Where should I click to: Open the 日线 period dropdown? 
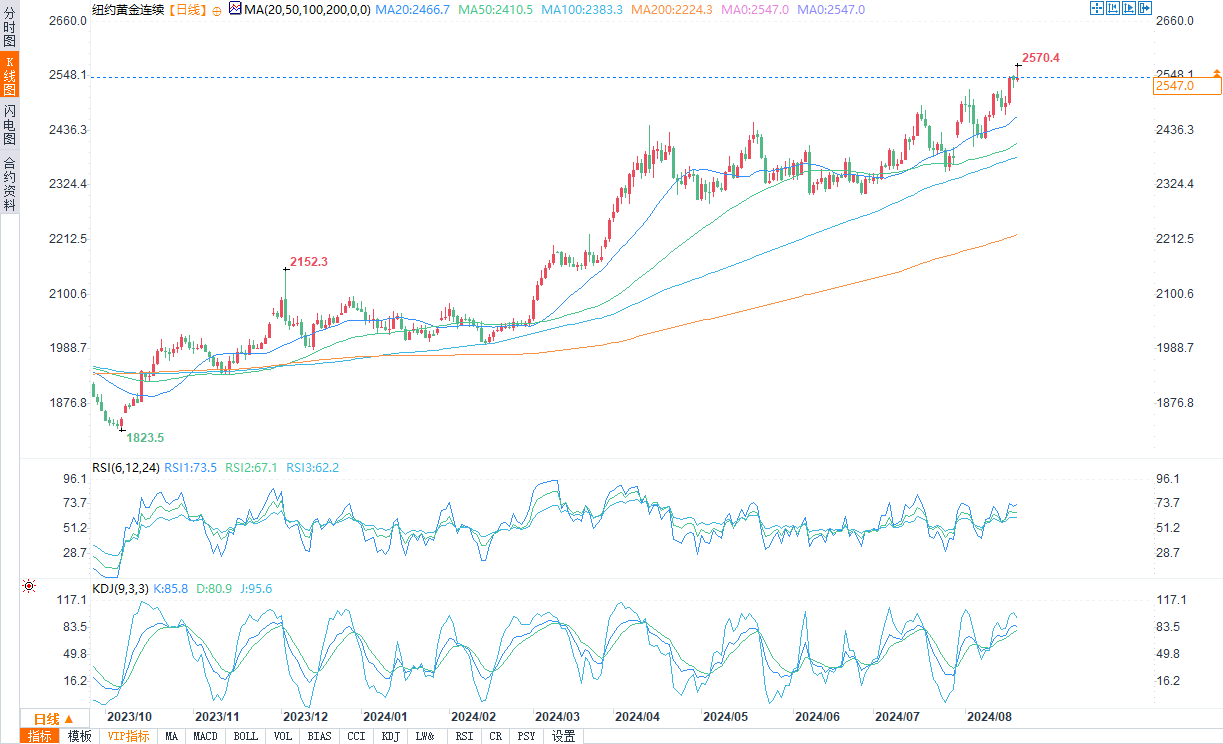53,719
